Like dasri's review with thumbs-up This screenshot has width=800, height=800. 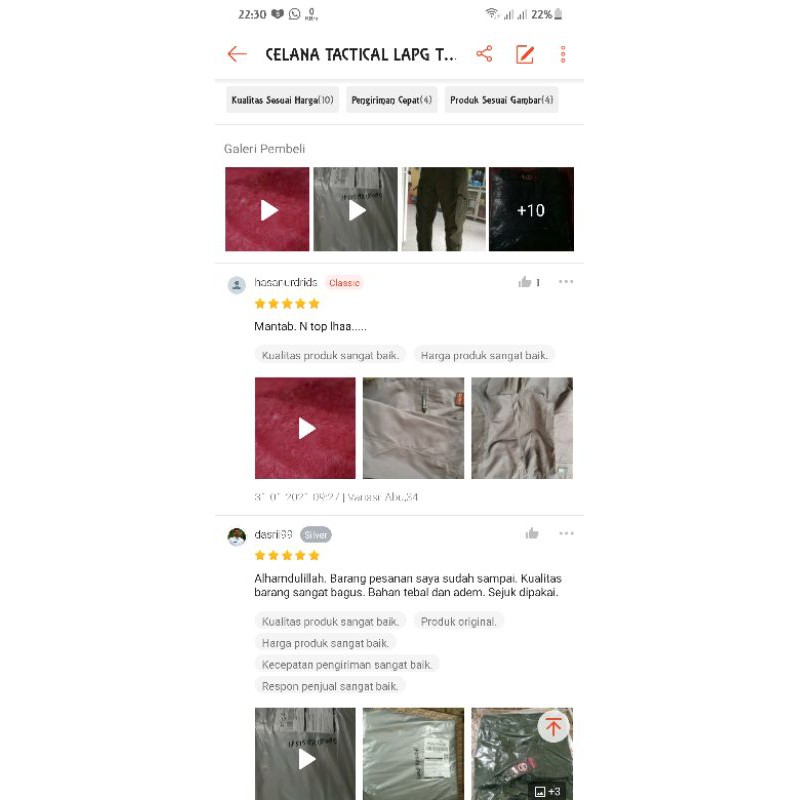(532, 534)
